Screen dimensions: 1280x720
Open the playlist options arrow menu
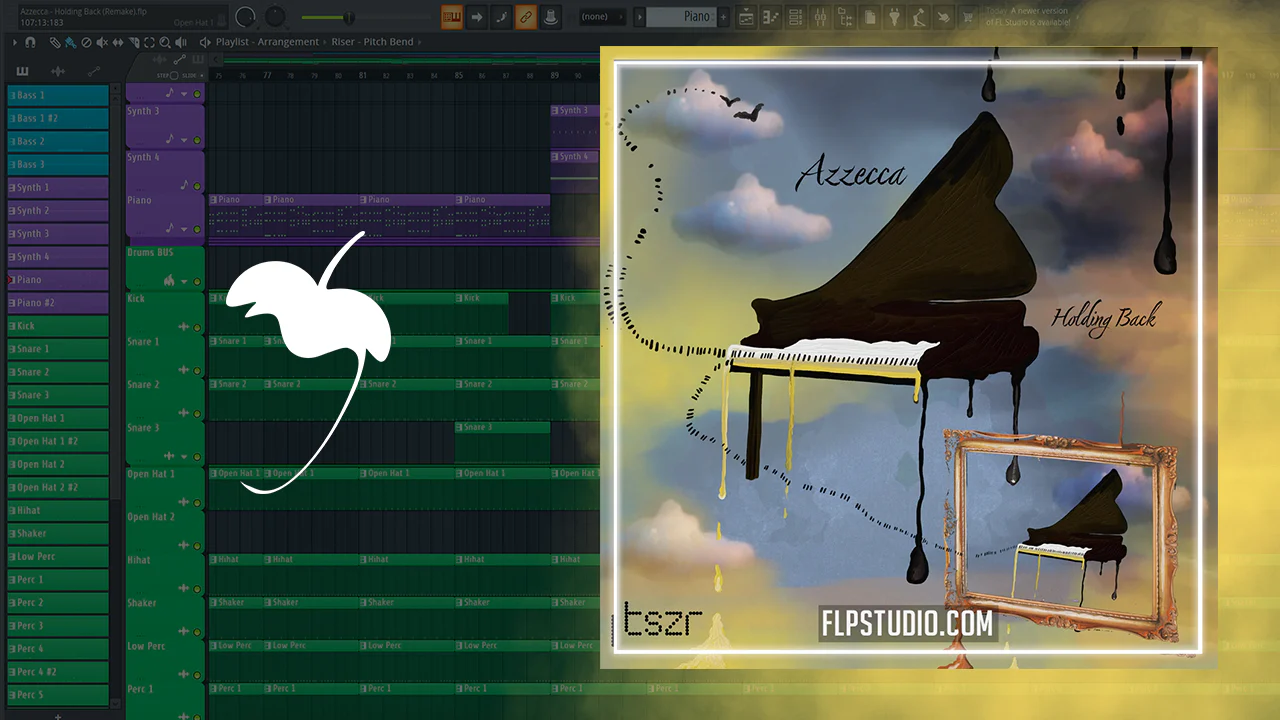15,42
